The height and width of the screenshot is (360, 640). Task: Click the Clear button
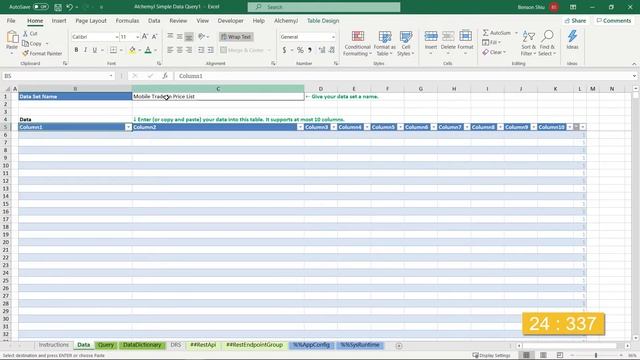click(x=494, y=52)
